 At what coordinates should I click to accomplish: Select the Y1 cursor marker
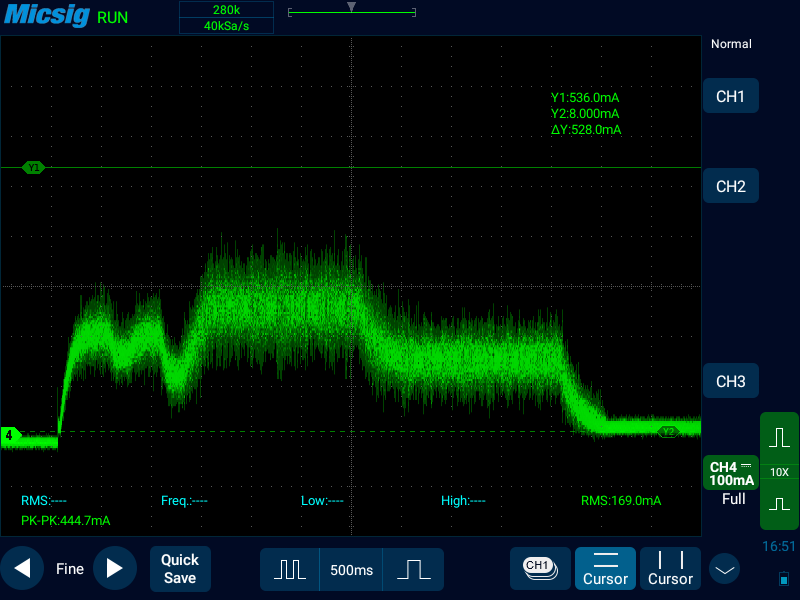click(x=34, y=168)
